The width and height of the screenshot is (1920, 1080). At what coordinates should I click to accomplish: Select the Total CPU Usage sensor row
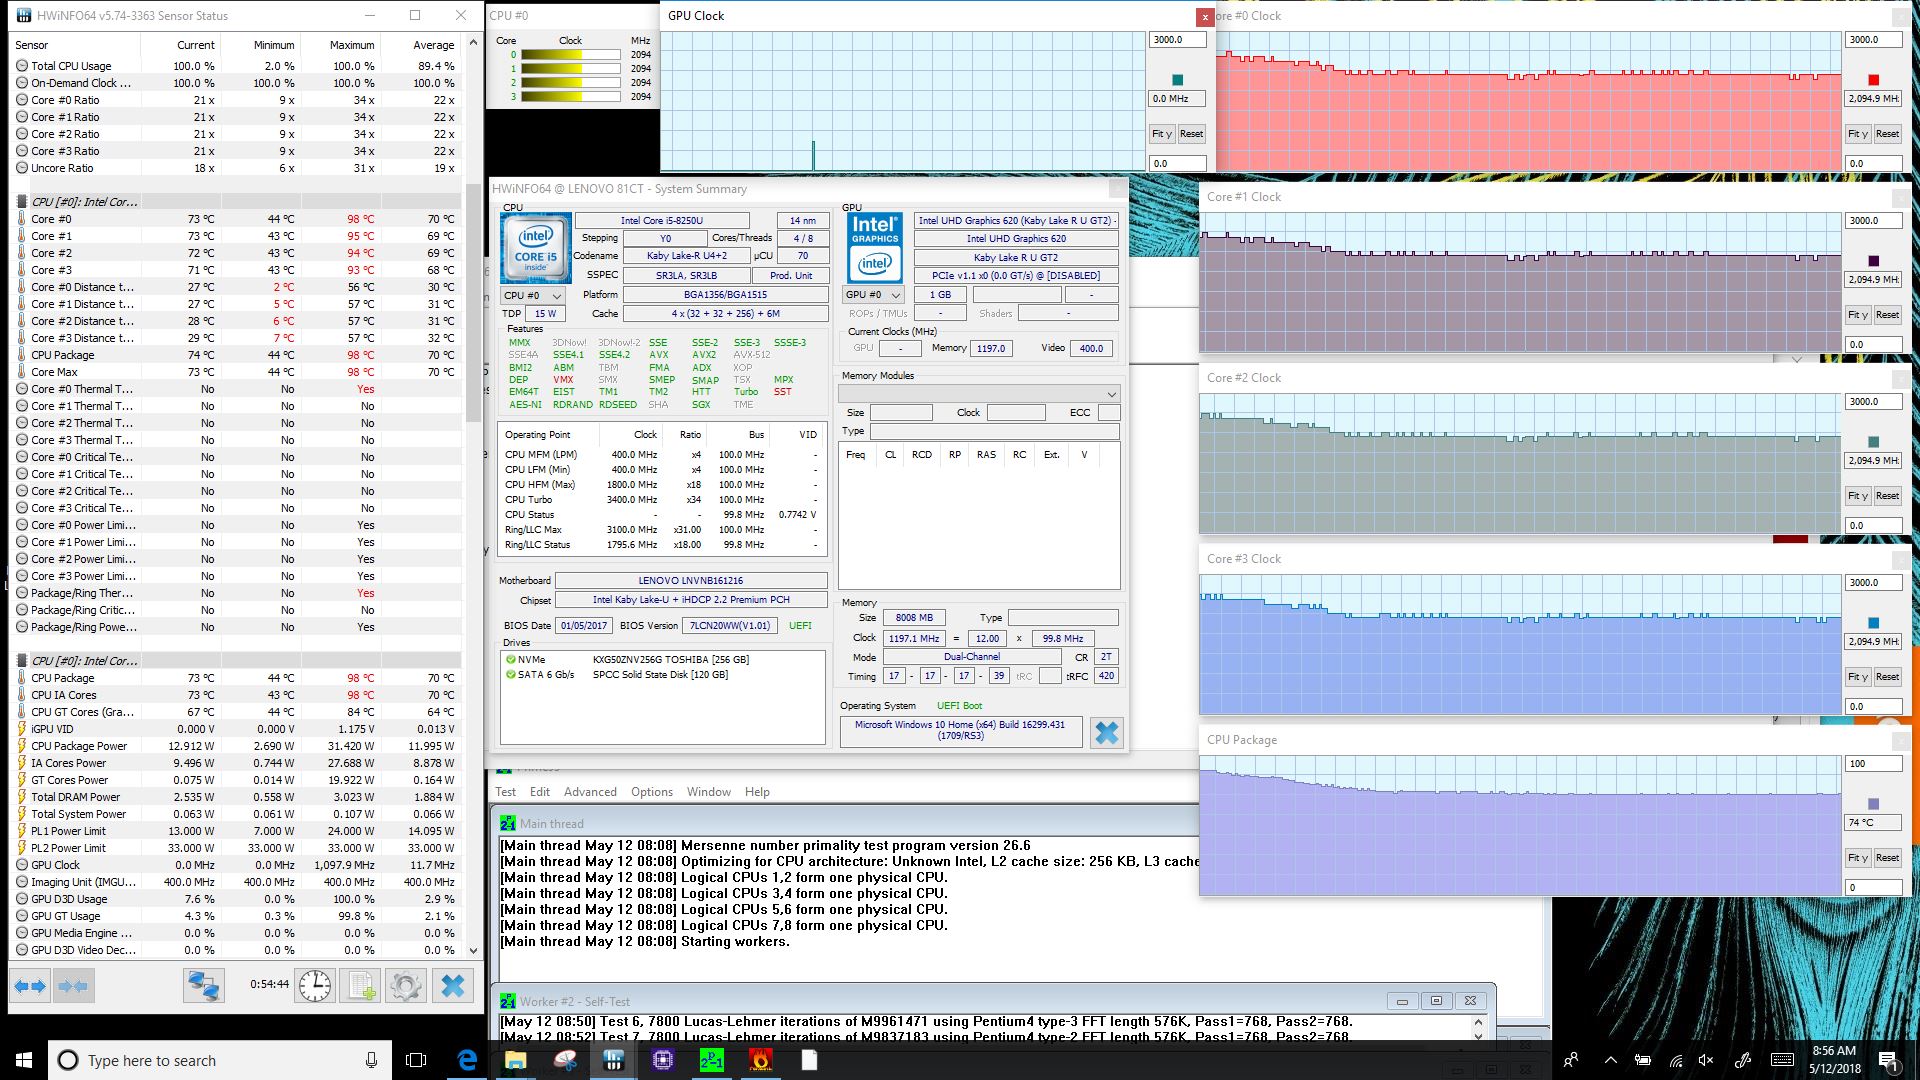point(236,66)
